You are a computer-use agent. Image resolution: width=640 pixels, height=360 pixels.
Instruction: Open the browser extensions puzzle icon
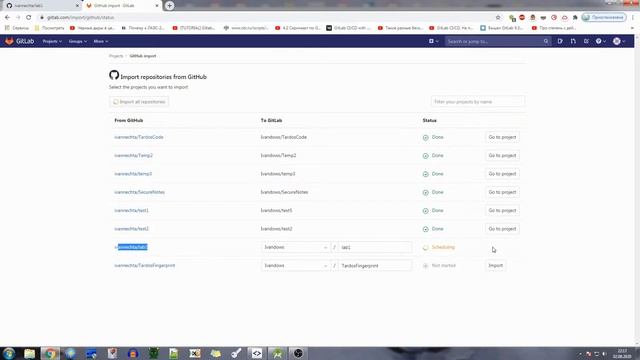coord(575,18)
